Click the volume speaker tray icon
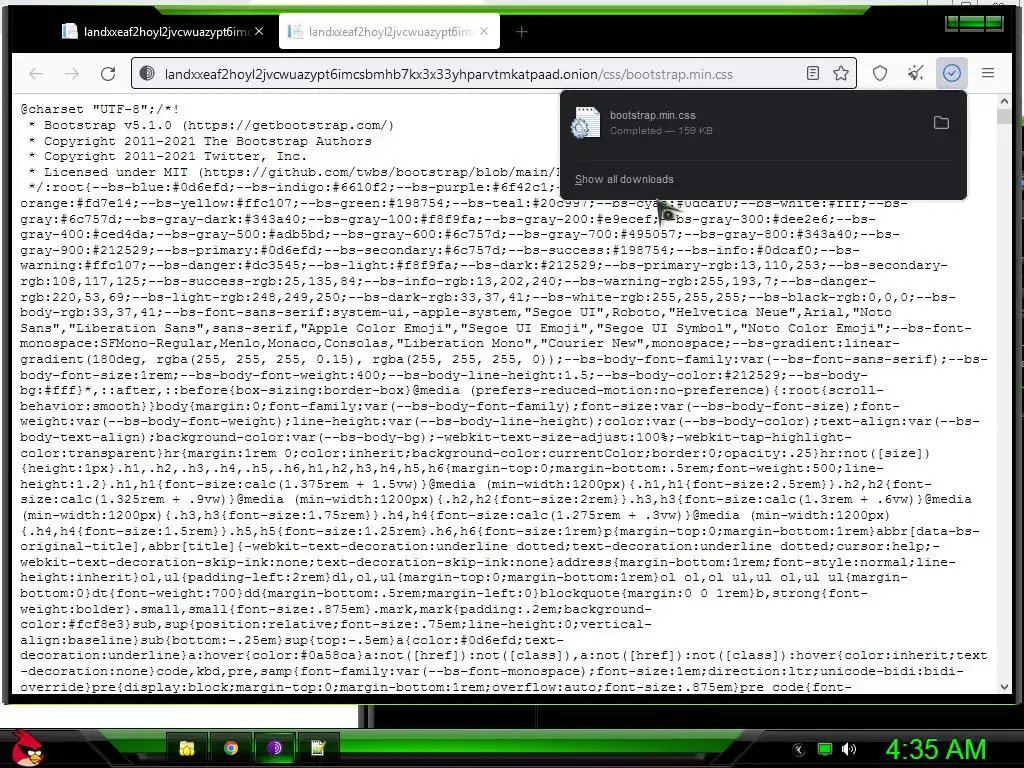Viewport: 1024px width, 768px height. [x=849, y=749]
